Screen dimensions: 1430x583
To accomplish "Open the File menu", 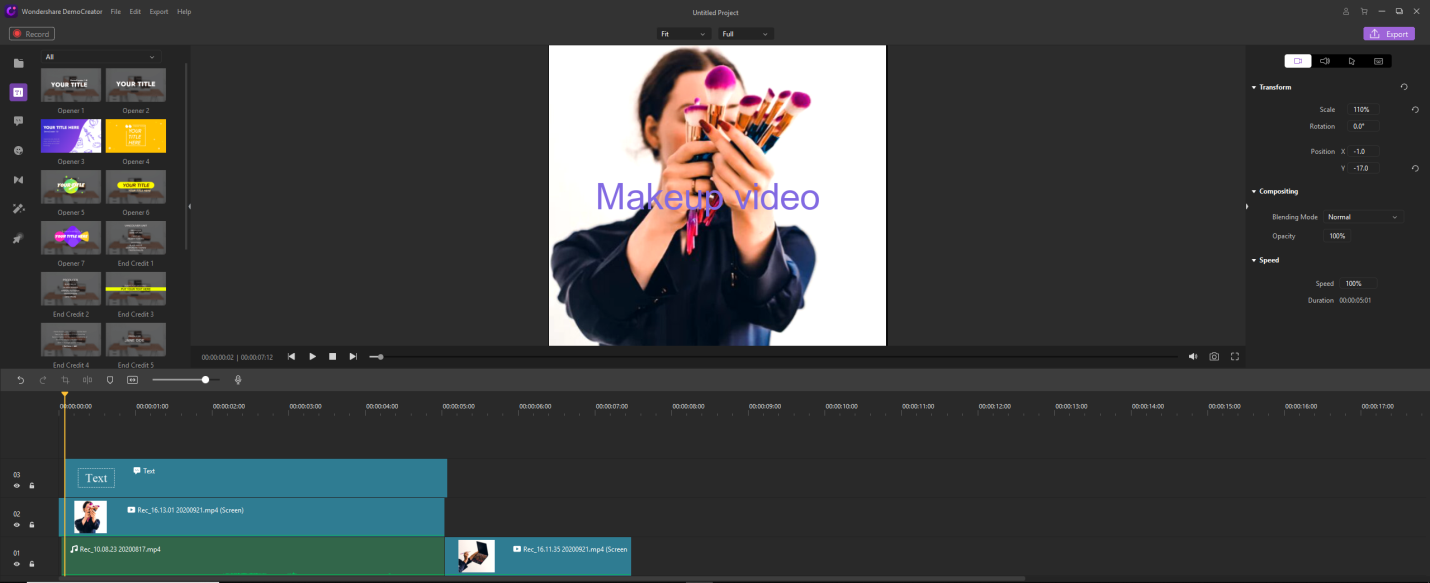I will point(116,12).
